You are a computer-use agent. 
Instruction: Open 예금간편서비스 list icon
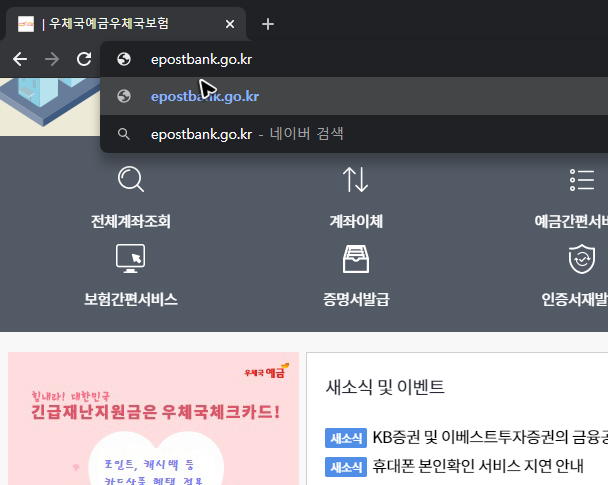pyautogui.click(x=582, y=180)
